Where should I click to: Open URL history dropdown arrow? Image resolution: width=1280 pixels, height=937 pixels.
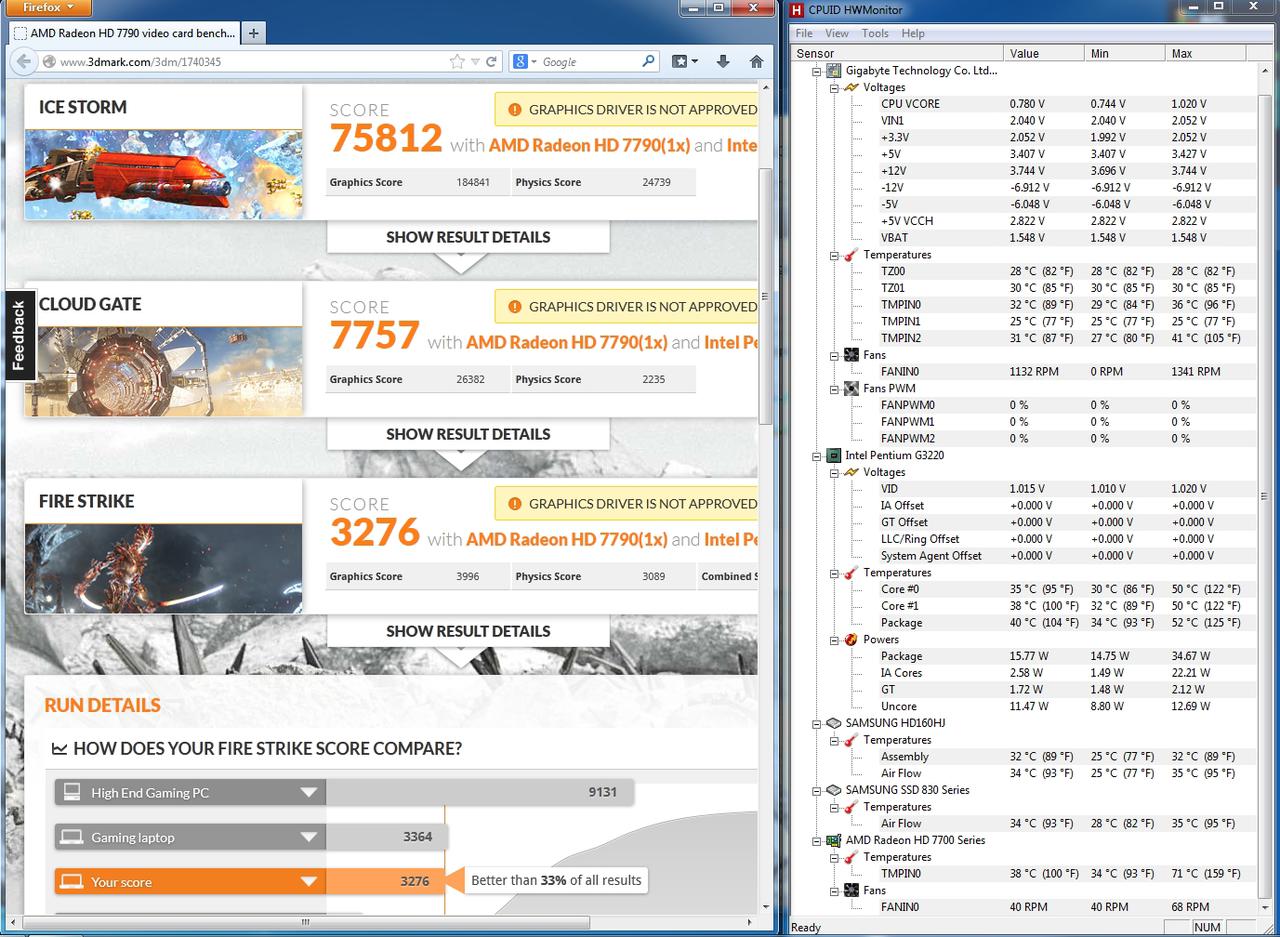475,62
